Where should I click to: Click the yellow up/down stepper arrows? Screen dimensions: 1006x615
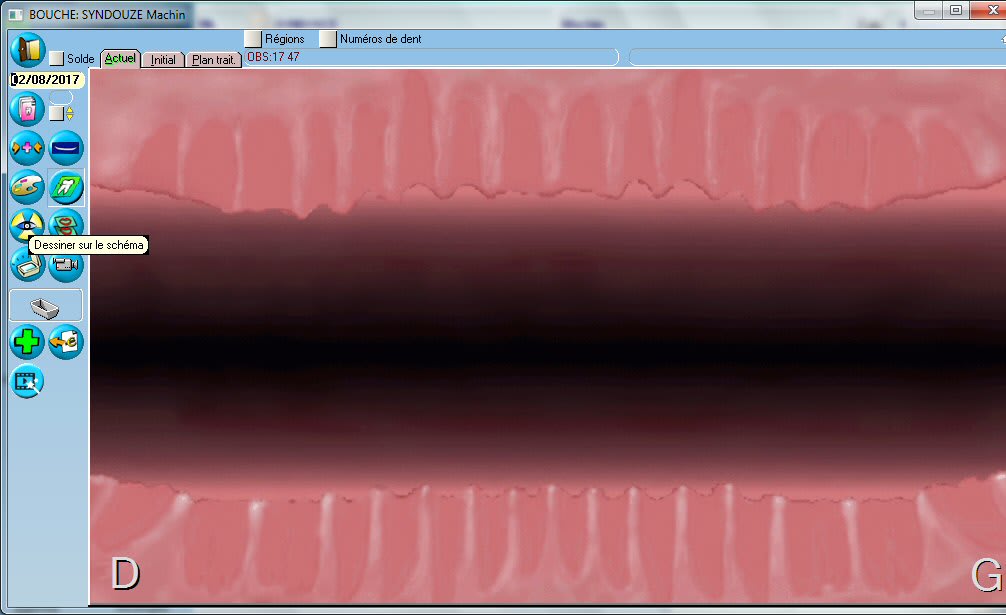pyautogui.click(x=69, y=113)
